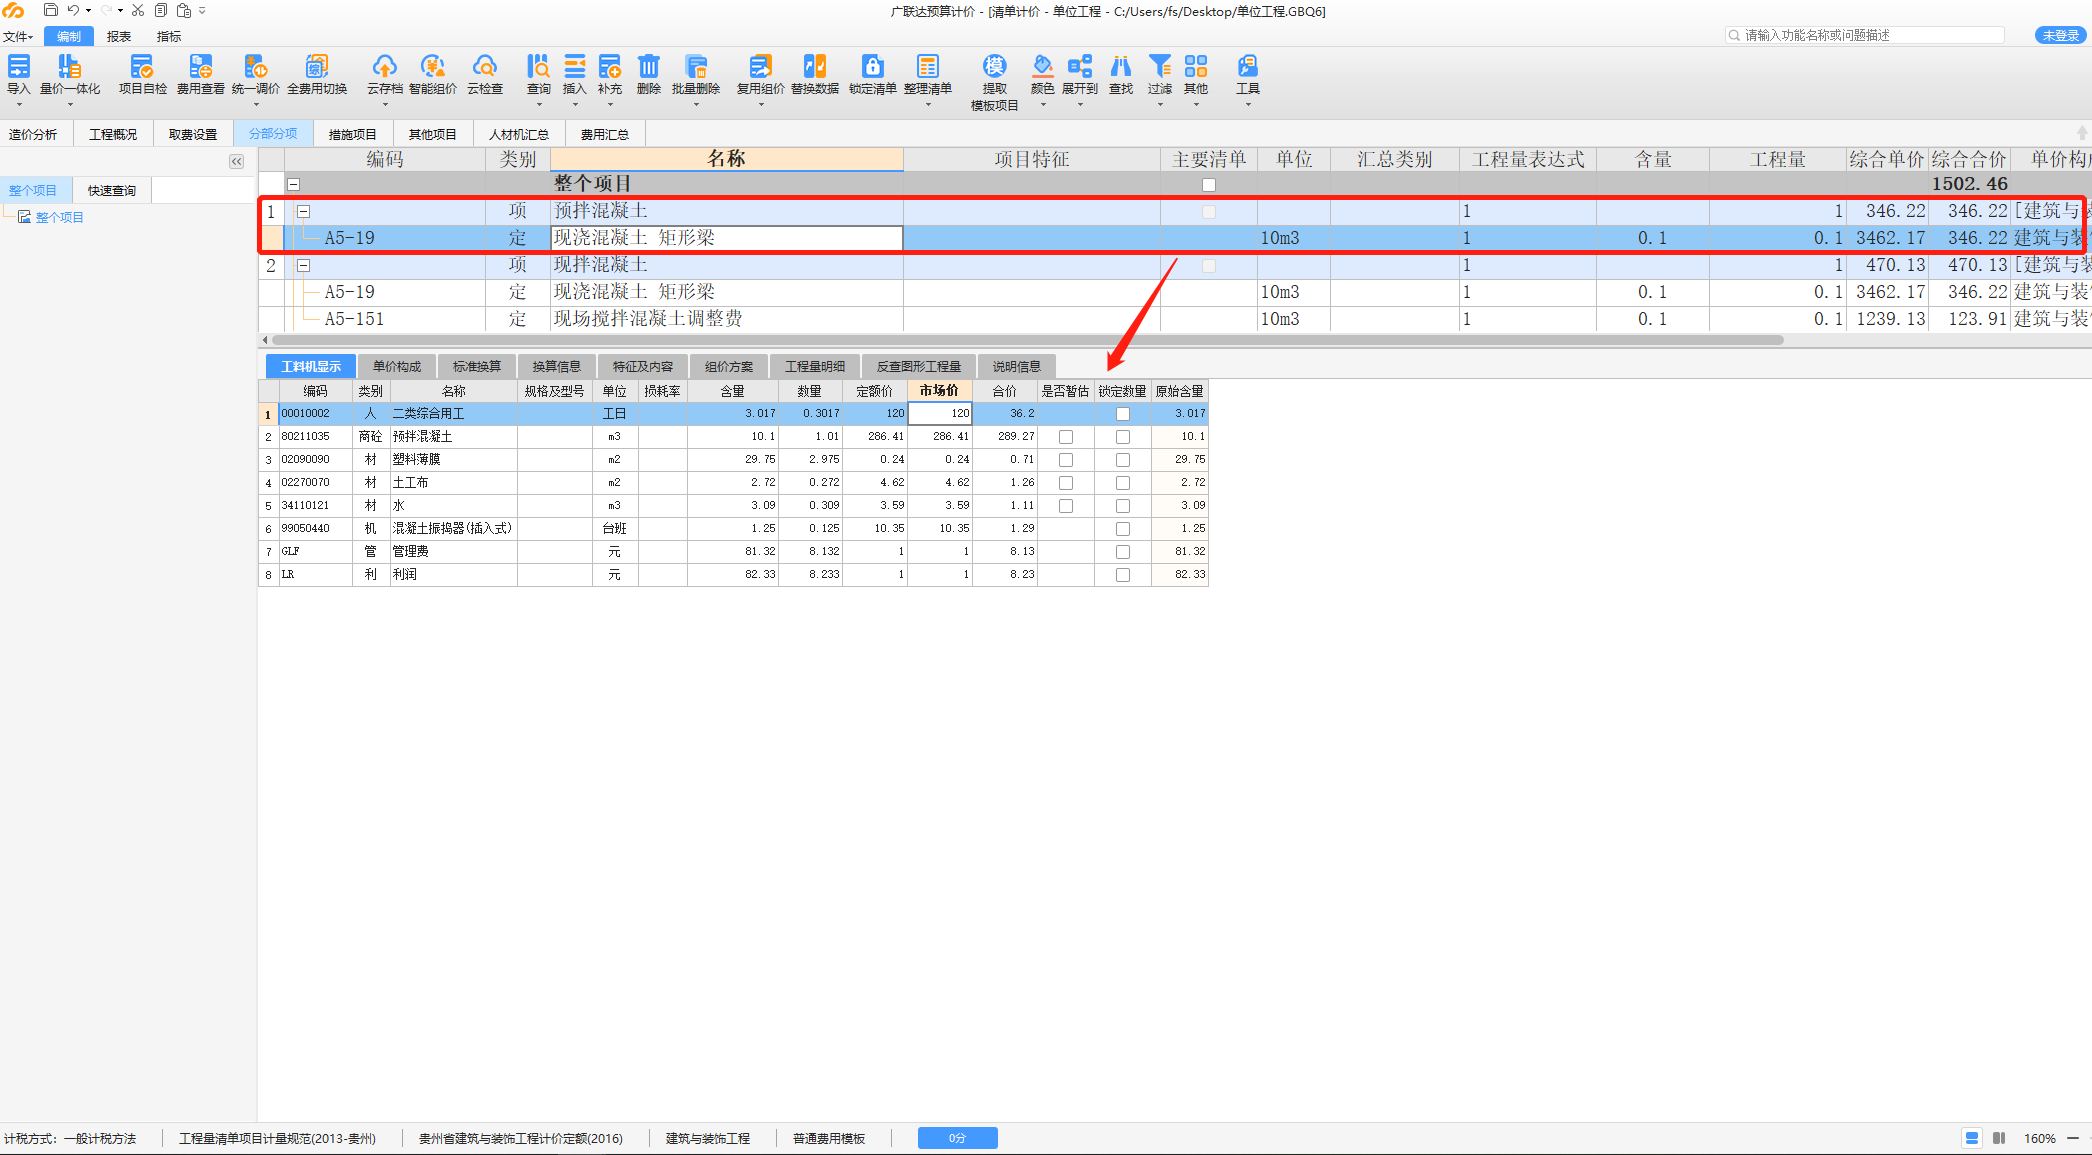
Task: Click the function search input field
Action: click(1865, 35)
